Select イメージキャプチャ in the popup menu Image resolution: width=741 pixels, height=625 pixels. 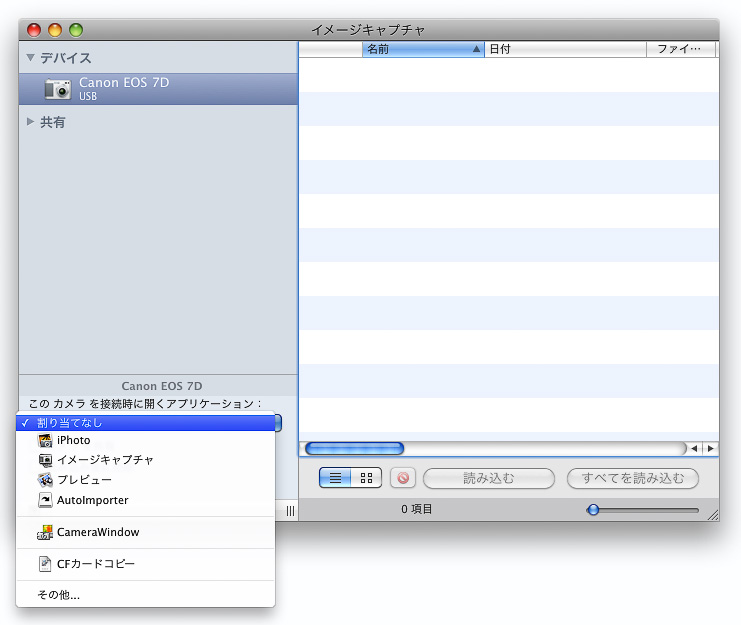pos(104,460)
